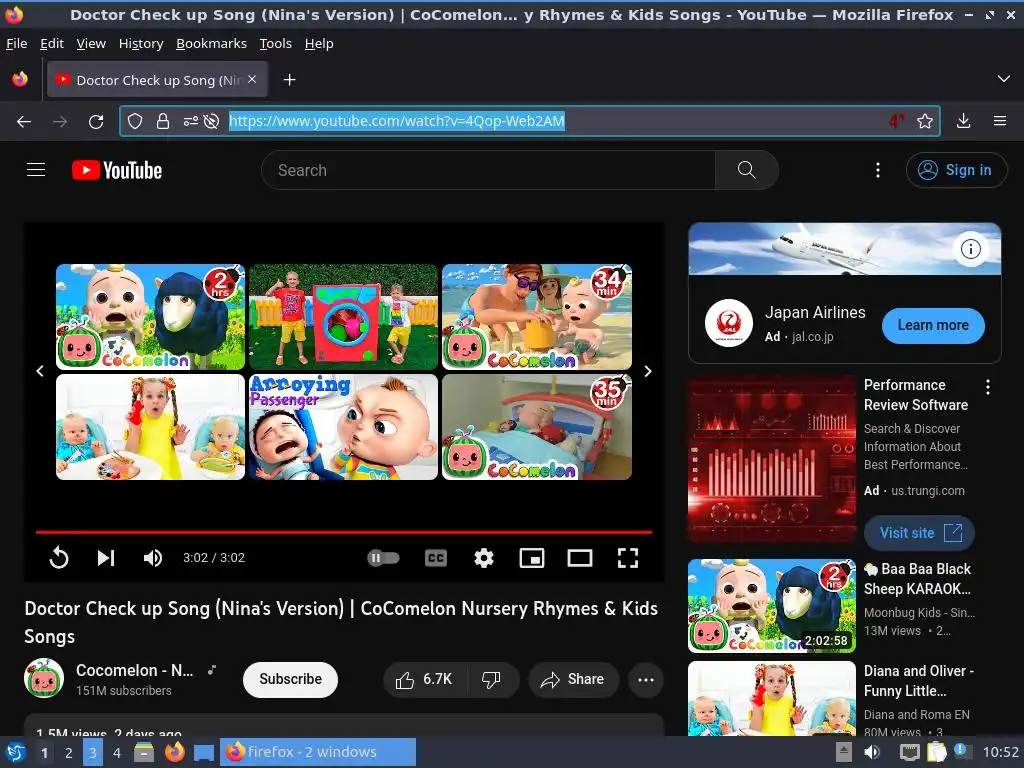Click the Sign in button
Viewport: 1024px width, 768px height.
point(956,170)
